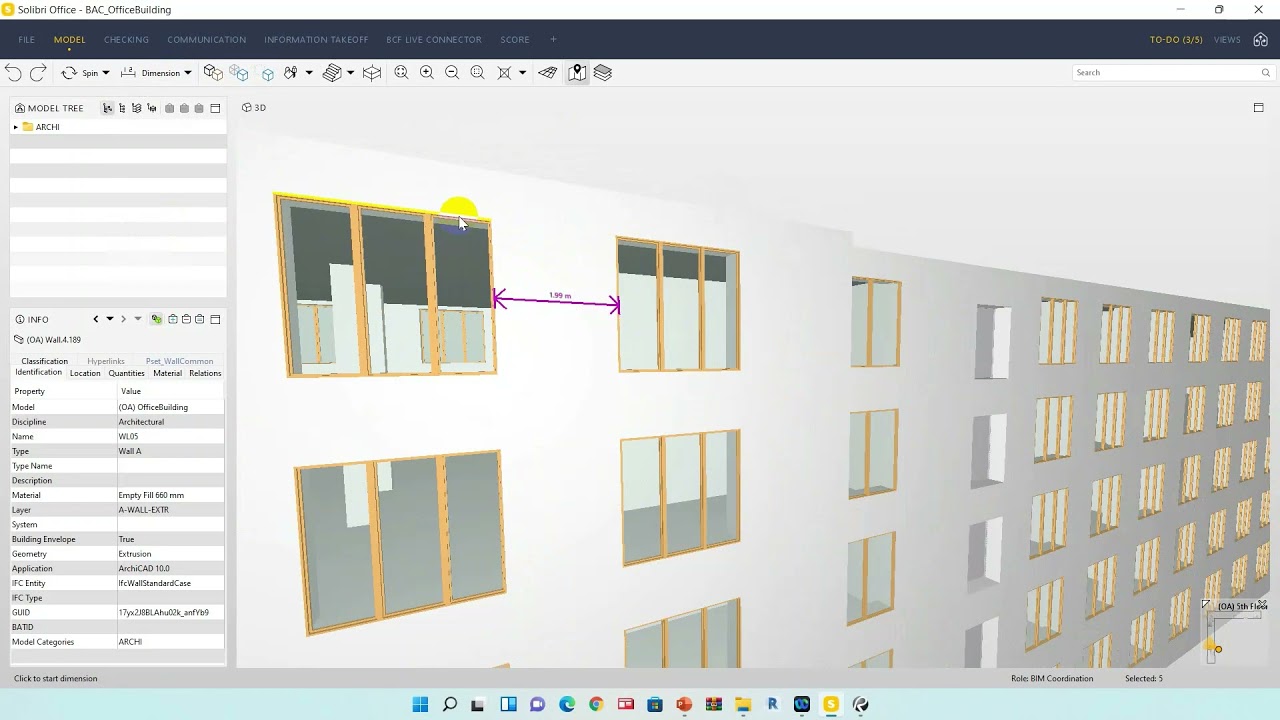Click the 'Empty Fill 660 mm' material value

[151, 495]
